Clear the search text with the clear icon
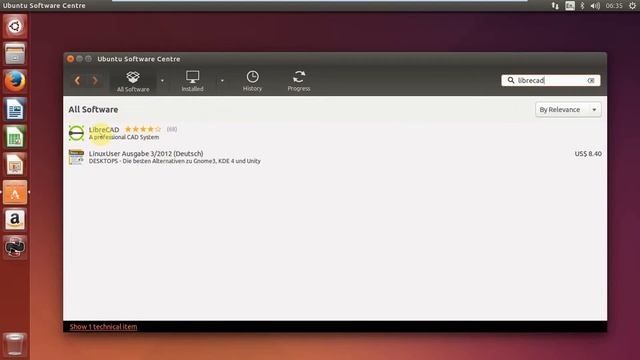 [591, 80]
